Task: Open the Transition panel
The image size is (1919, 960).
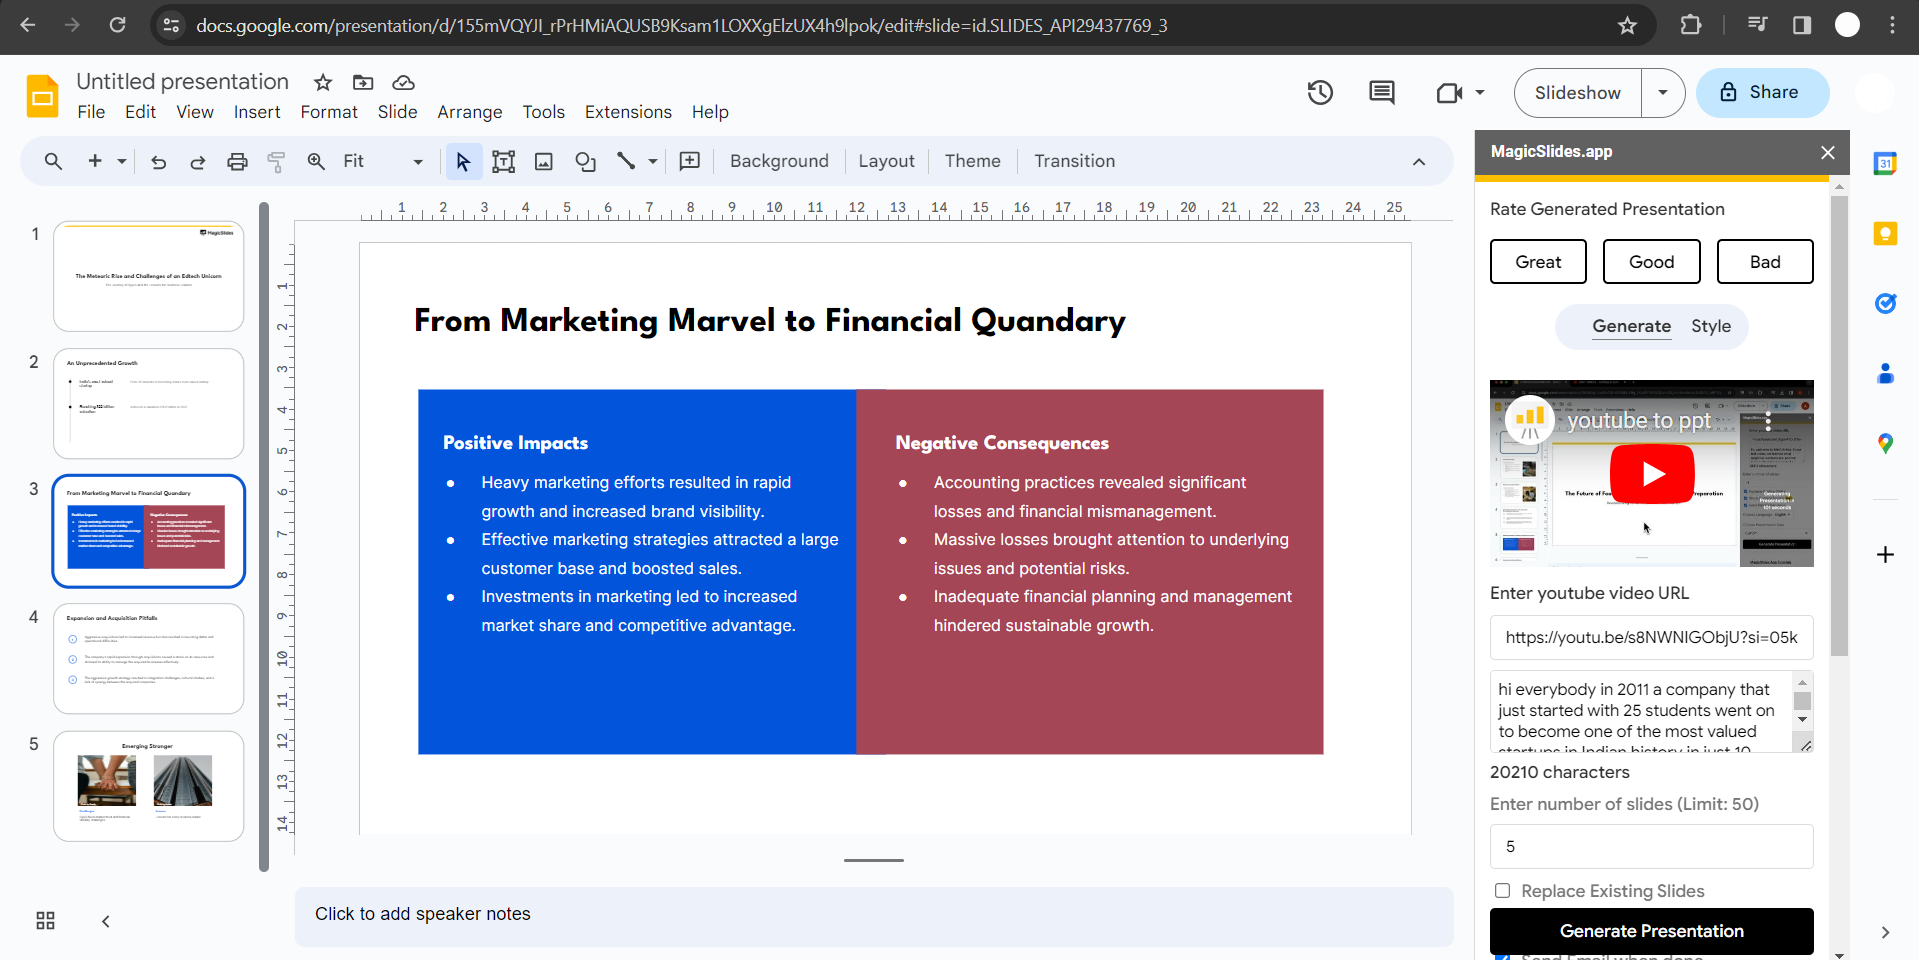Action: (x=1074, y=161)
